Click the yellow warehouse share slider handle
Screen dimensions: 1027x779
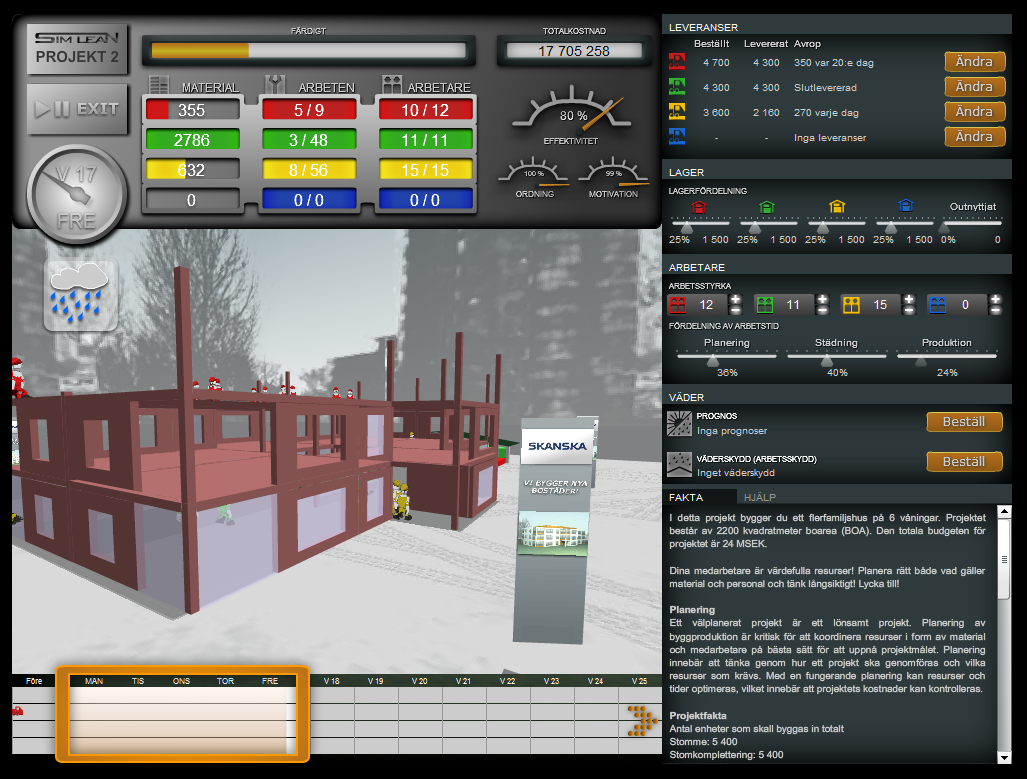[823, 228]
